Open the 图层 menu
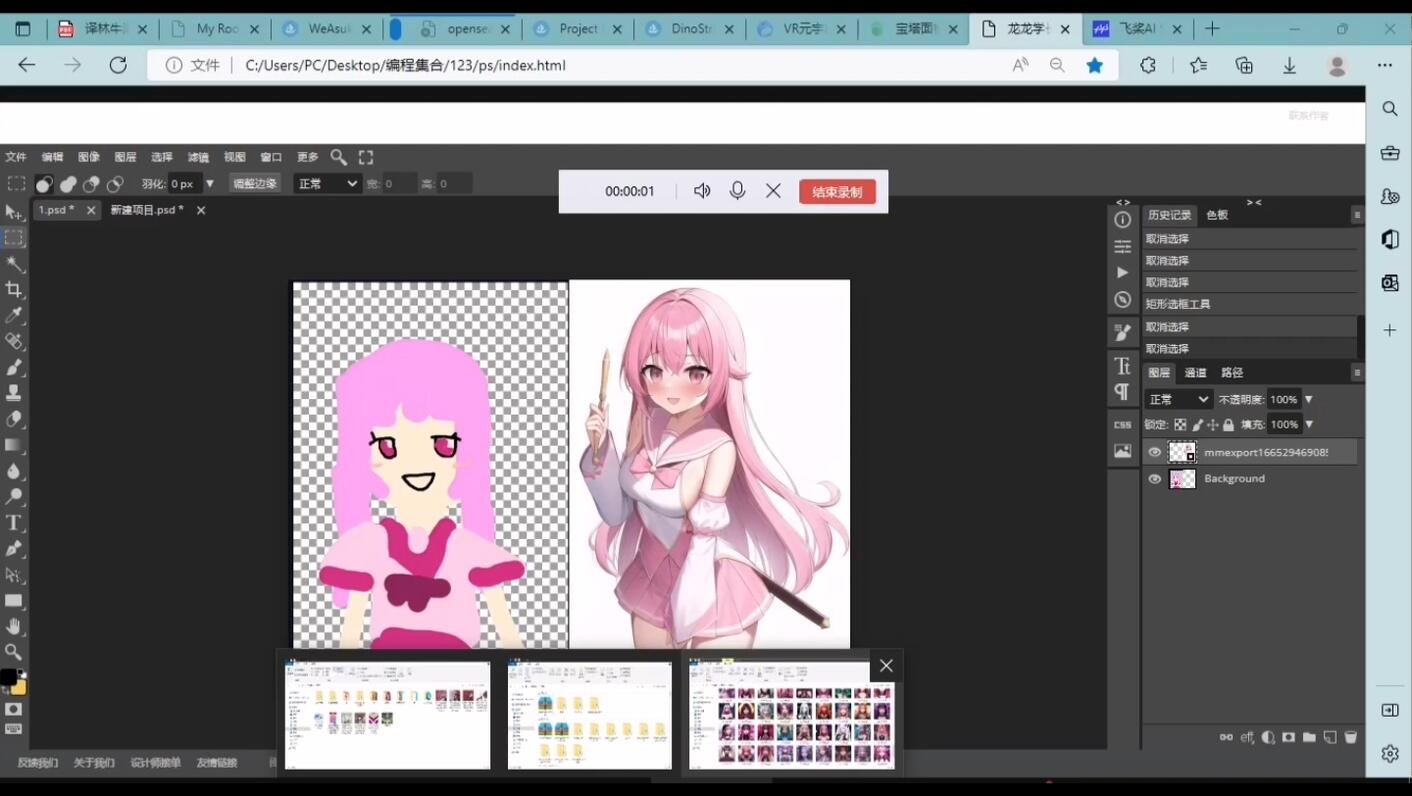The image size is (1412, 796). 125,157
